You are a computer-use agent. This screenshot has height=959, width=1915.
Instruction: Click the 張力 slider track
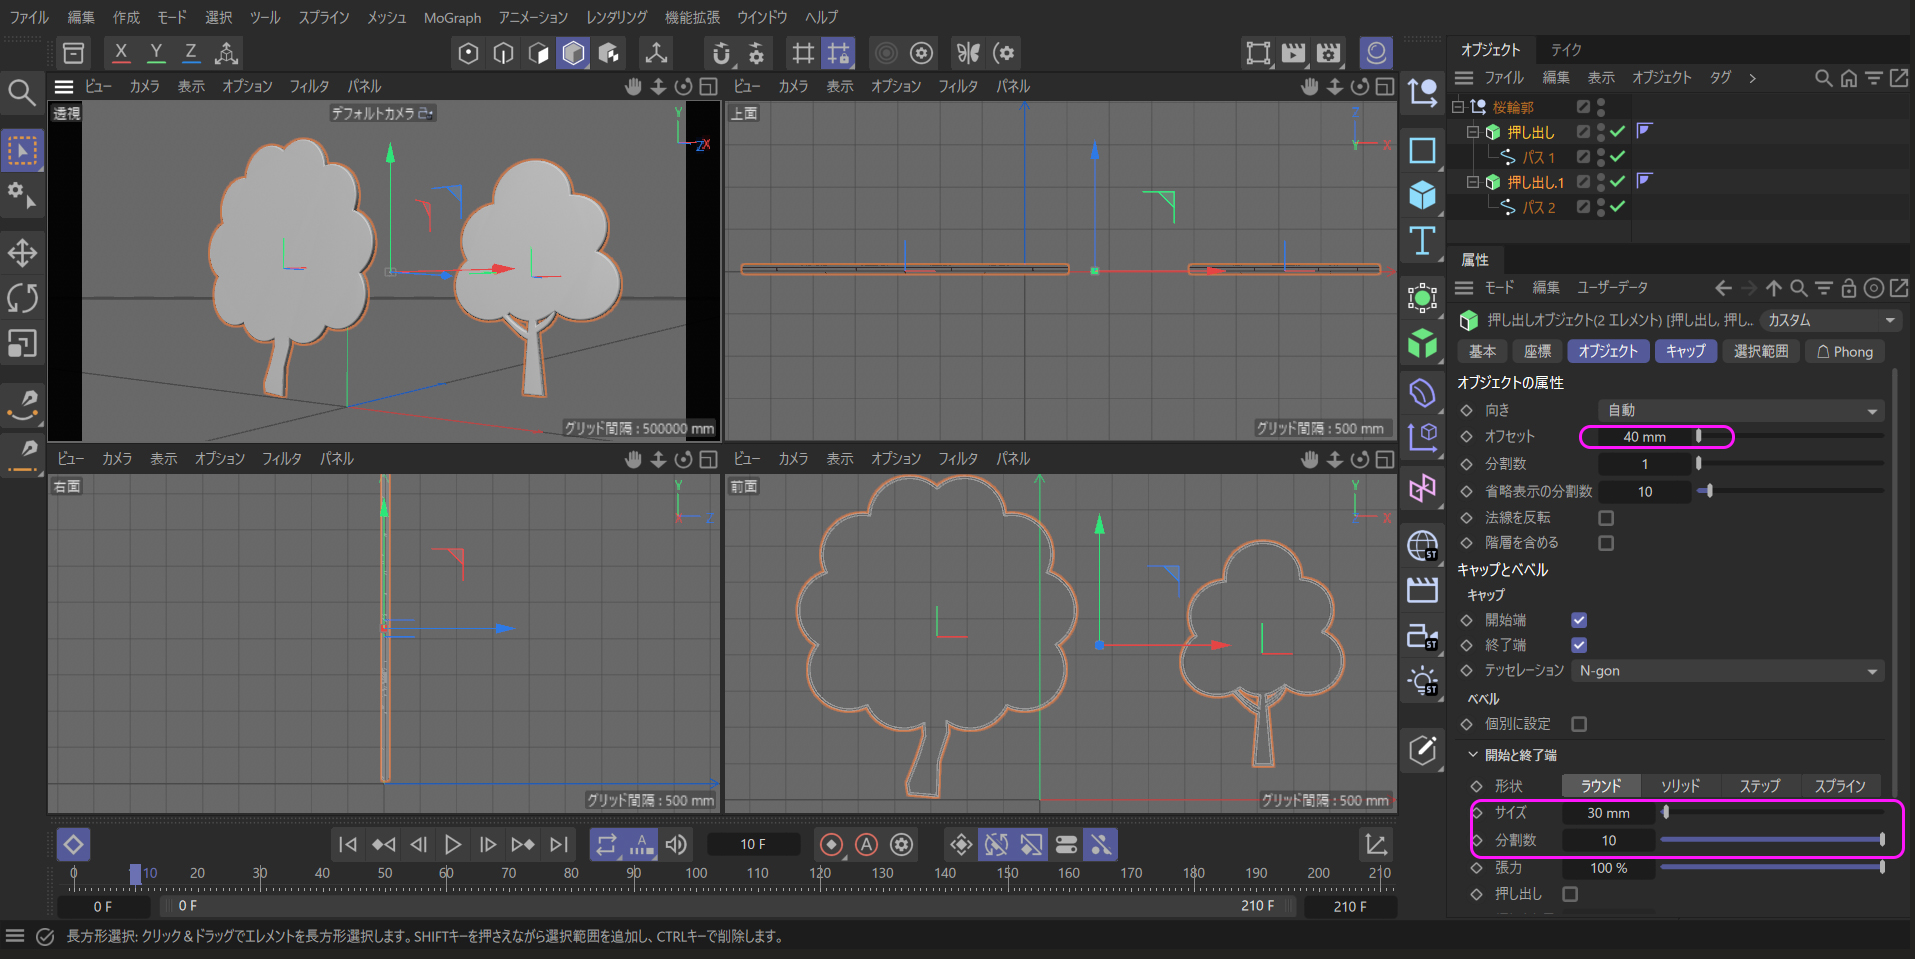click(x=1770, y=868)
